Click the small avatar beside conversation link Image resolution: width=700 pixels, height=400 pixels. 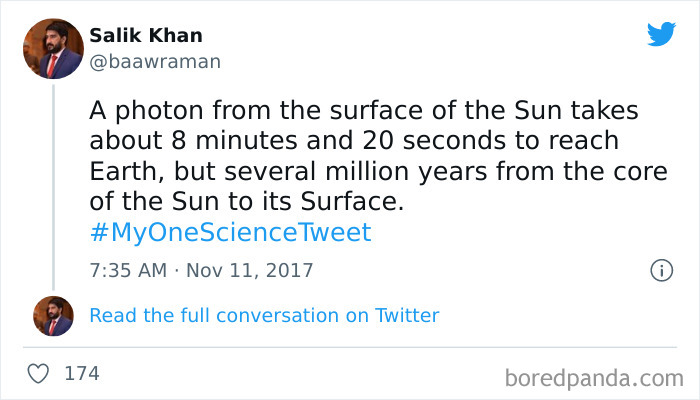[54, 316]
